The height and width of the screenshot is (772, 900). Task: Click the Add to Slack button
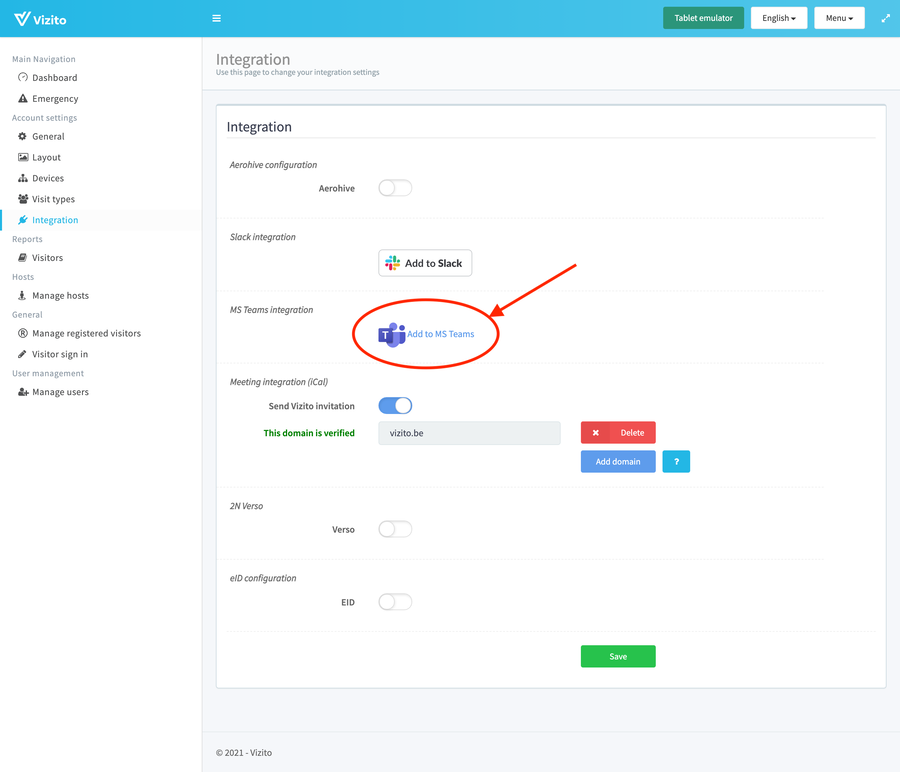pyautogui.click(x=425, y=263)
